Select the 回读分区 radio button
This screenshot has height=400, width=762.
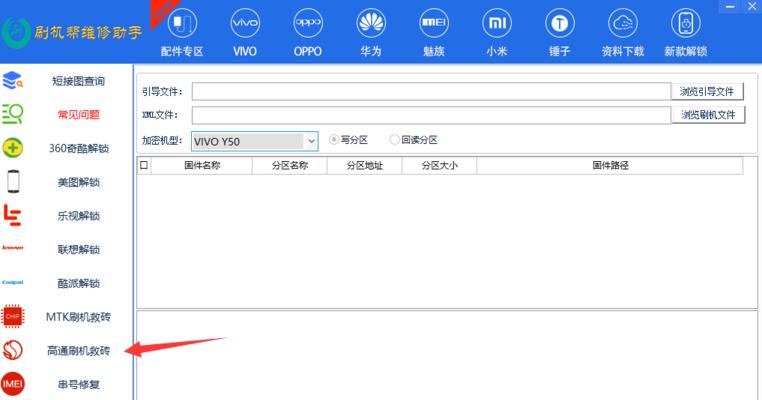(x=395, y=139)
